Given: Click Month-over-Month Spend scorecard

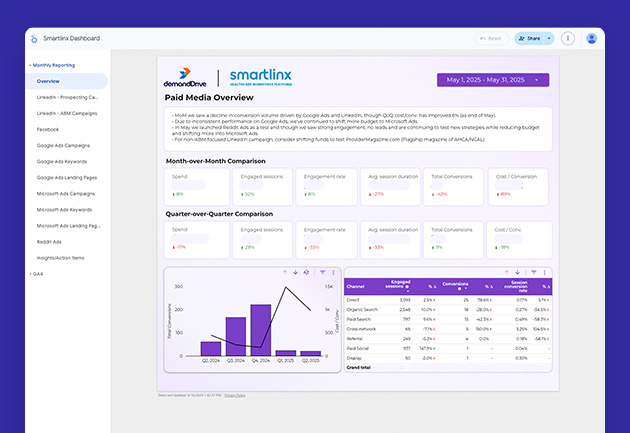Looking at the screenshot, I should coord(197,187).
